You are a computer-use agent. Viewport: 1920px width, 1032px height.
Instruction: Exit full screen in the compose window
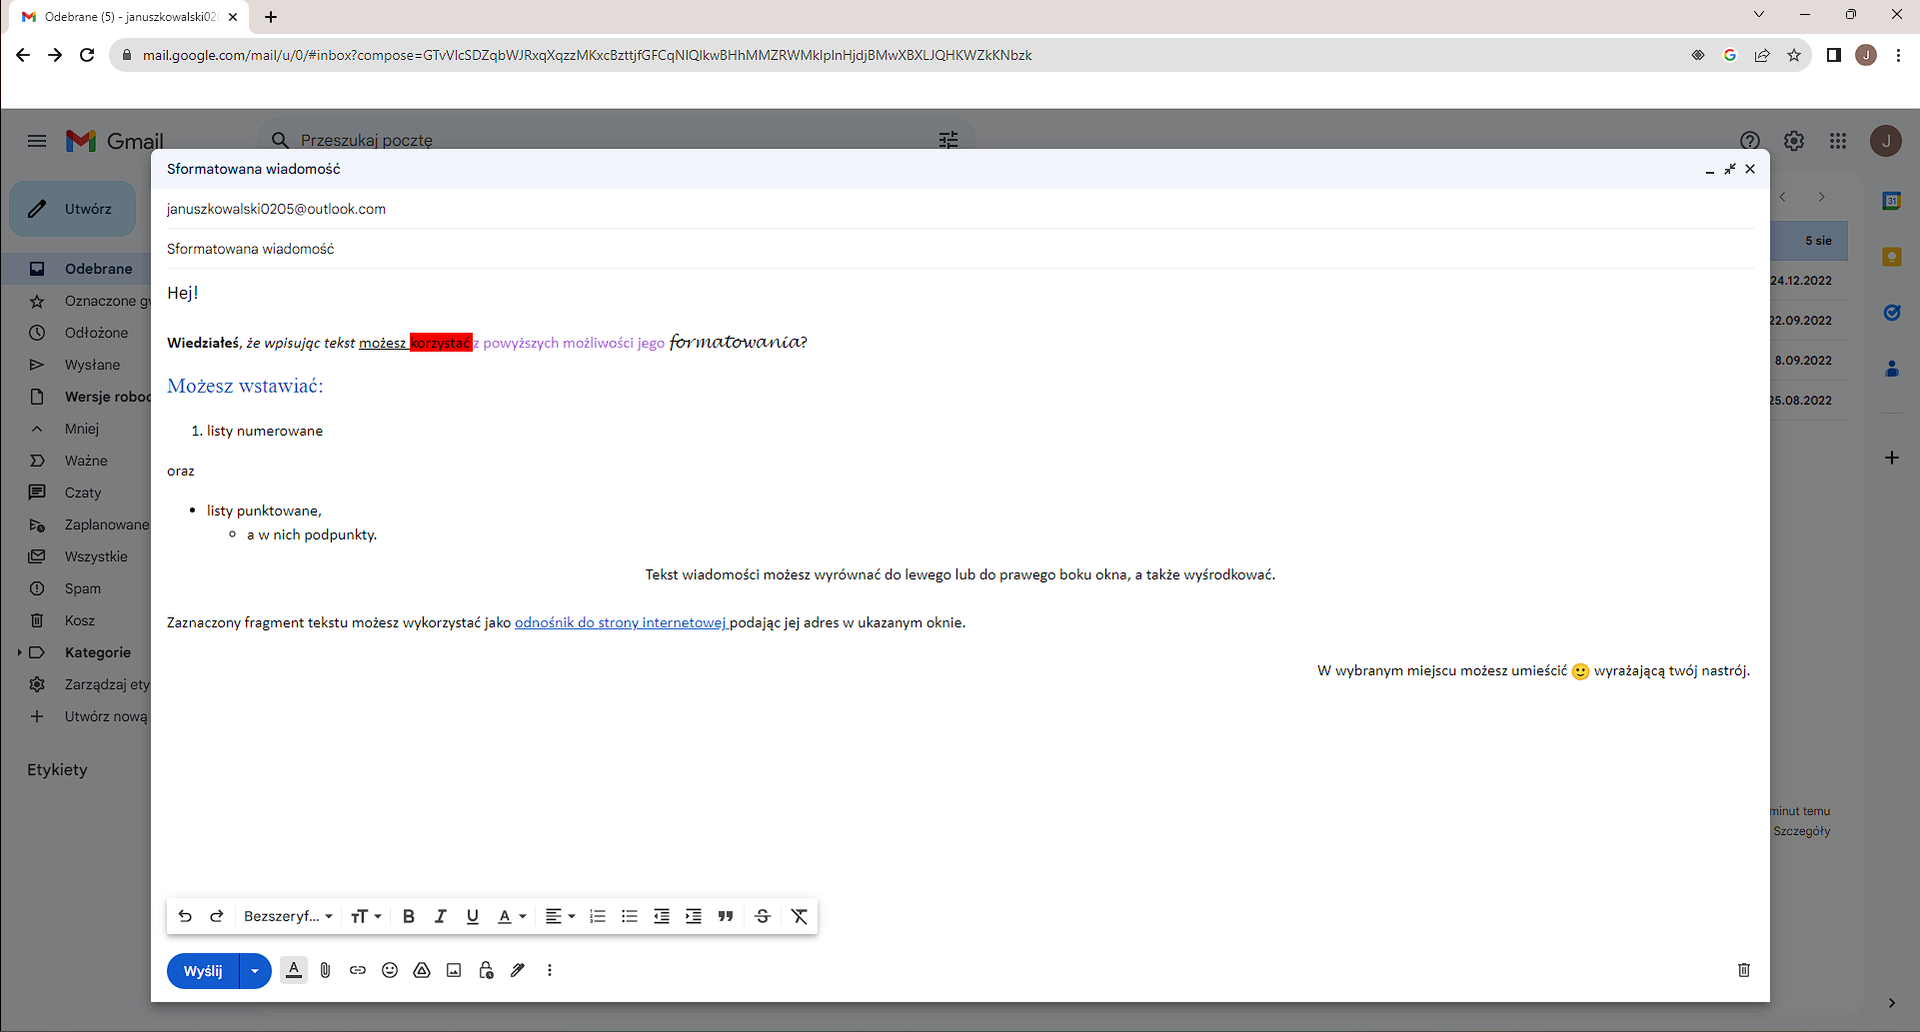(1730, 169)
